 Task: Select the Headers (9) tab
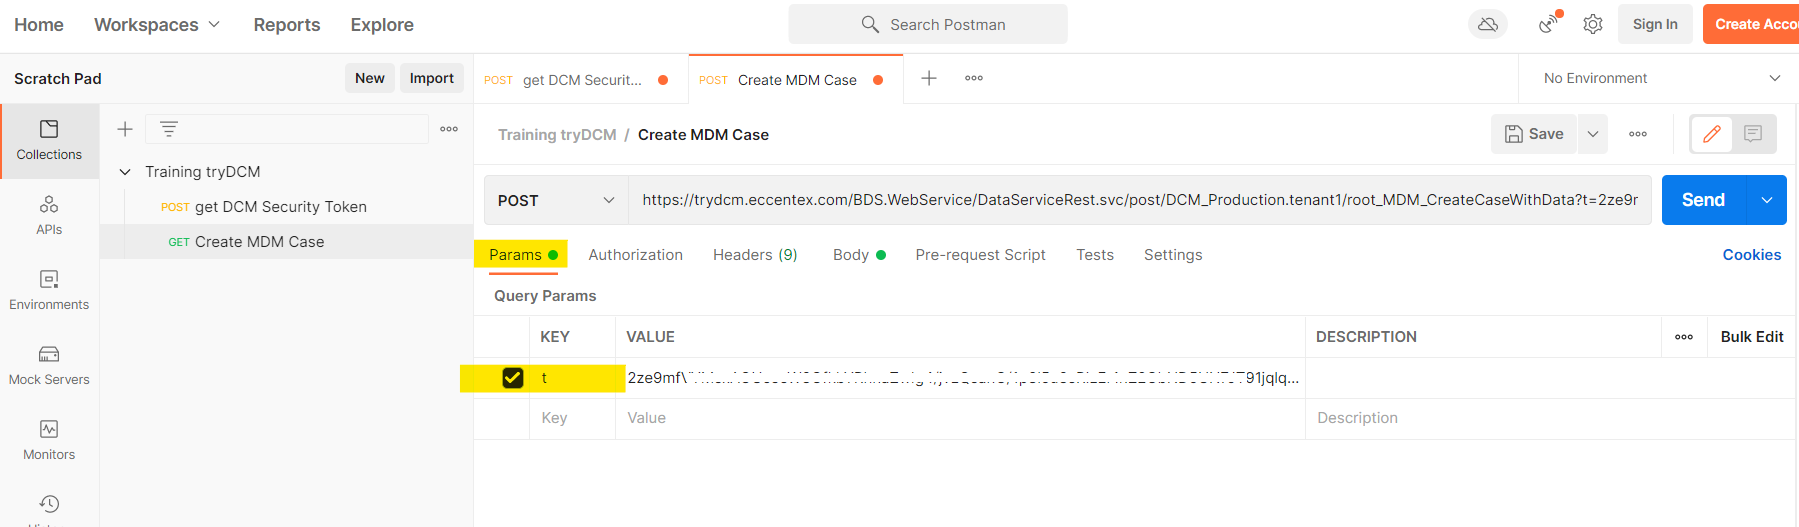755,255
